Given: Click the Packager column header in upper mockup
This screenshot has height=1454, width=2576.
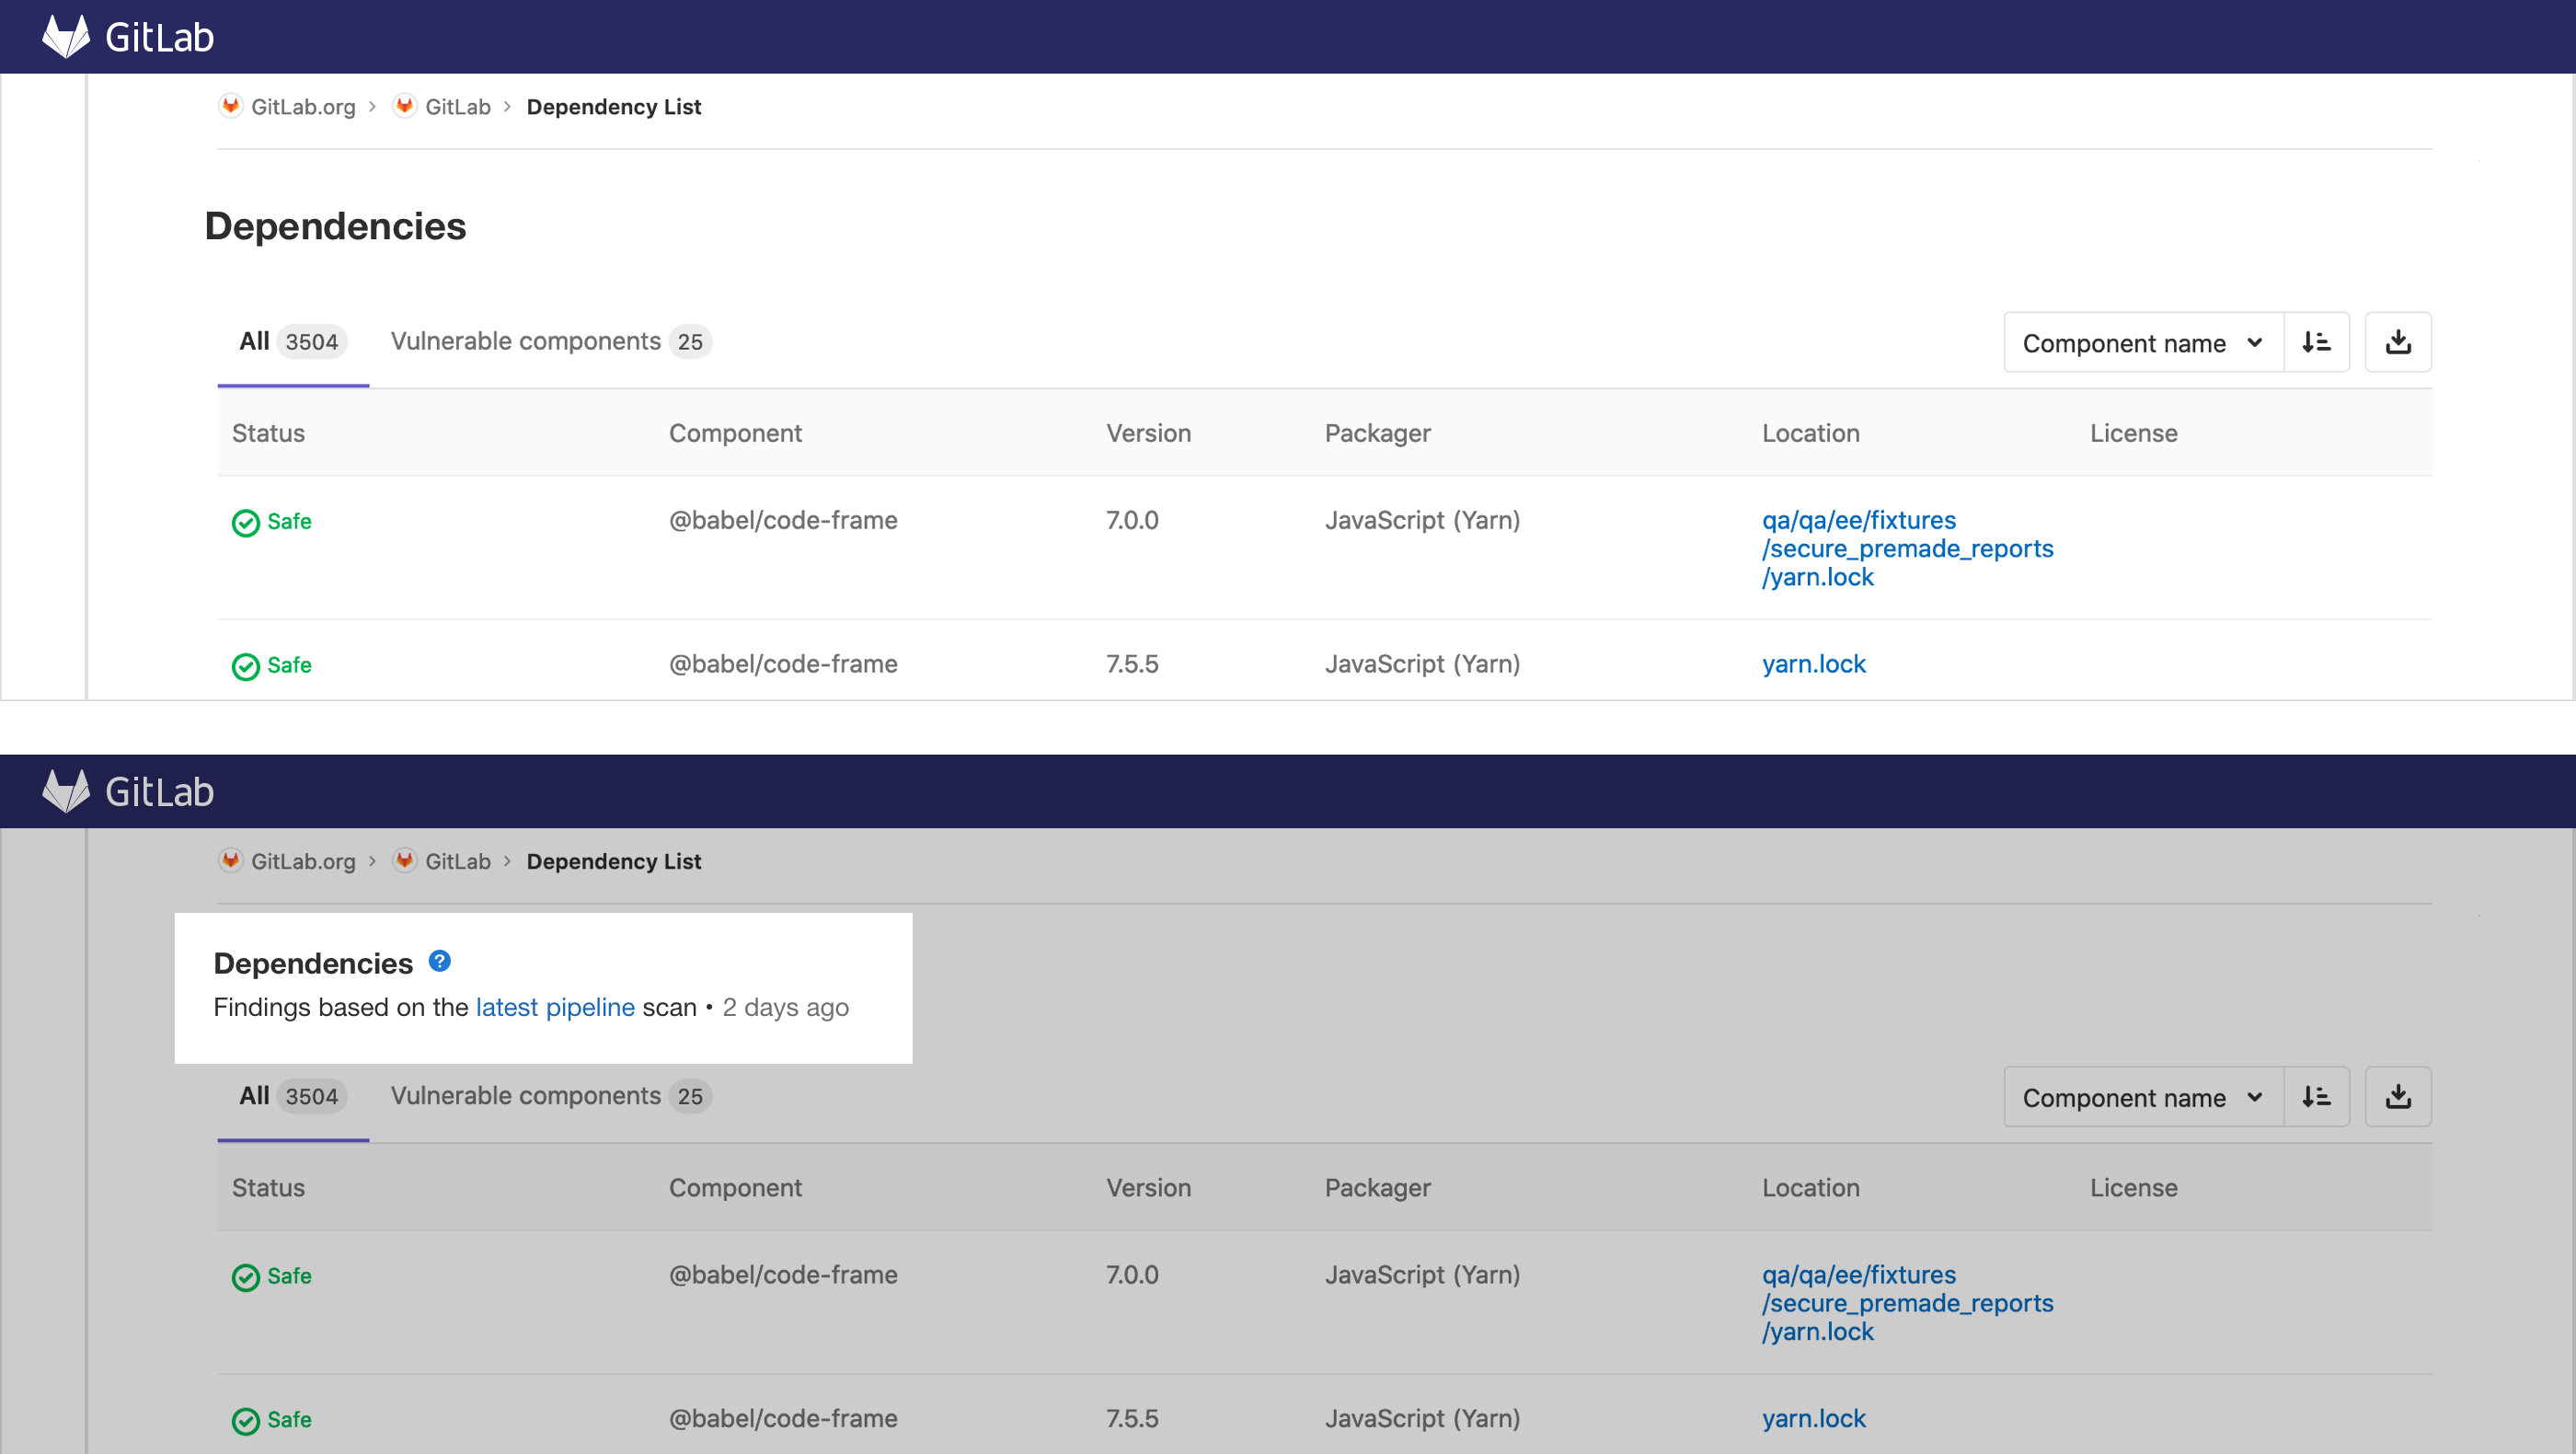Looking at the screenshot, I should pyautogui.click(x=1377, y=433).
